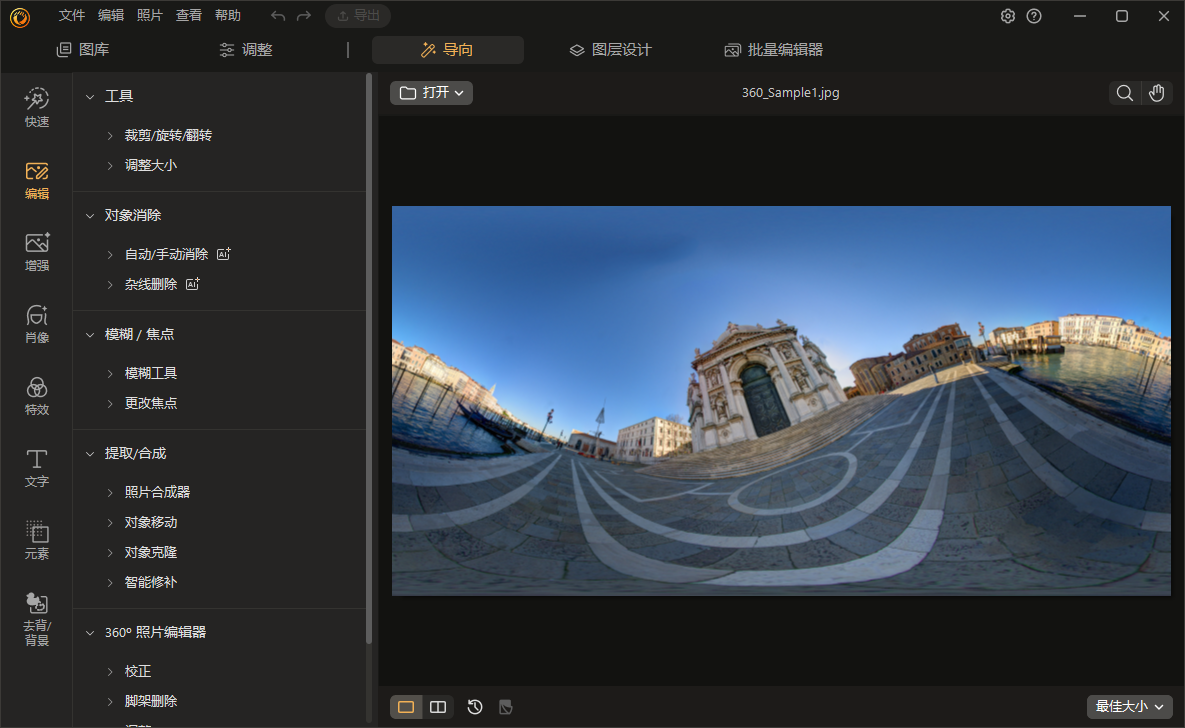
Task: Open the settings gear icon
Action: (1007, 16)
